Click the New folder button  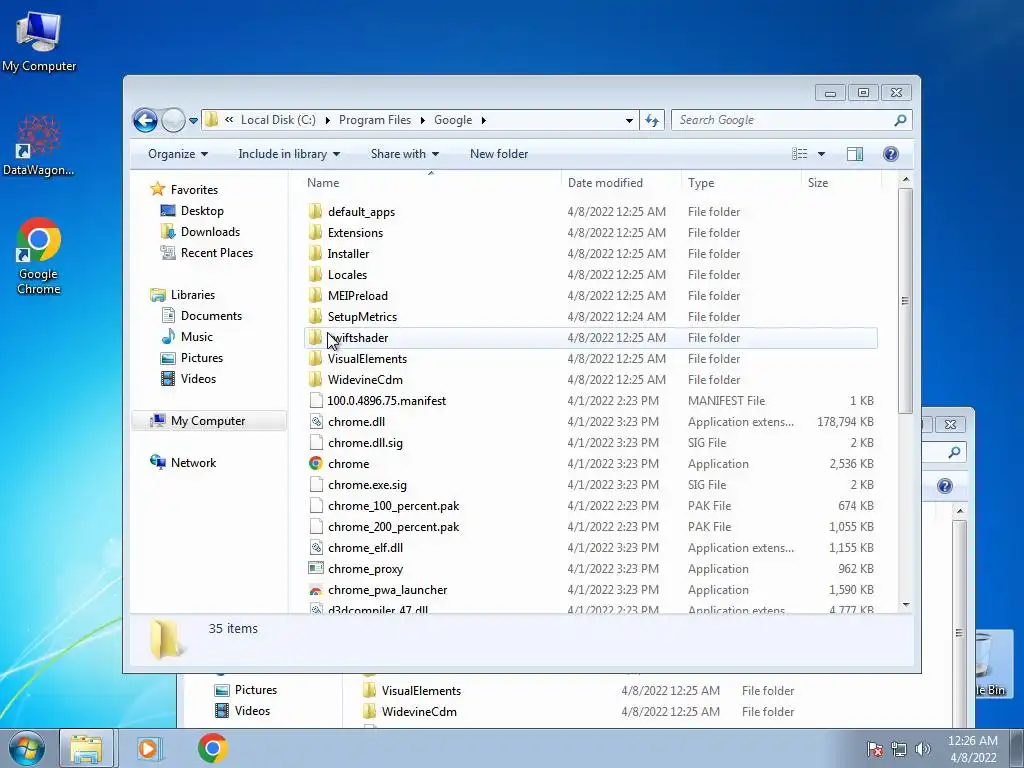tap(499, 154)
